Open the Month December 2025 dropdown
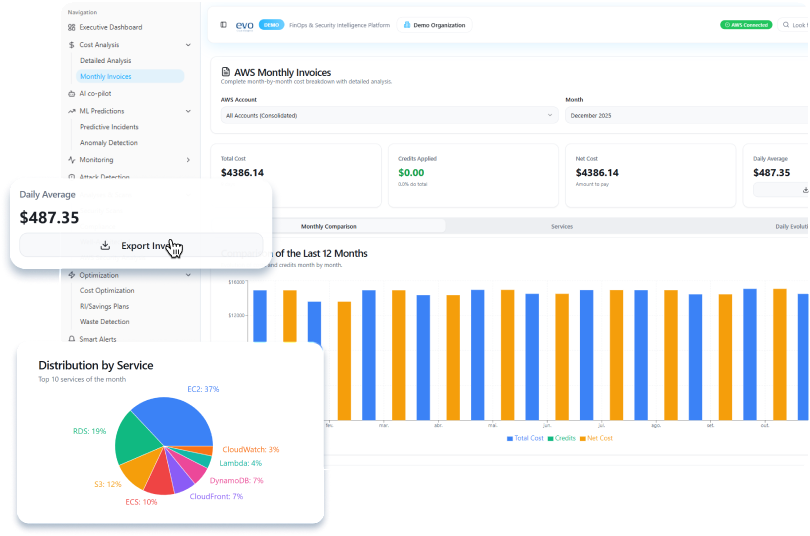Screen dimensions: 810x536 click(687, 115)
